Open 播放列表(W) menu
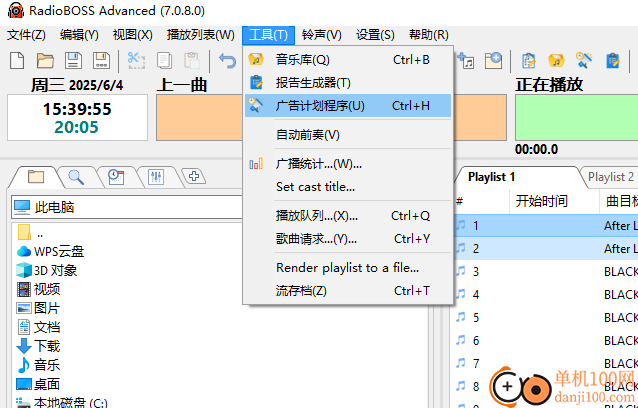Viewport: 638px width, 408px height. coord(201,35)
